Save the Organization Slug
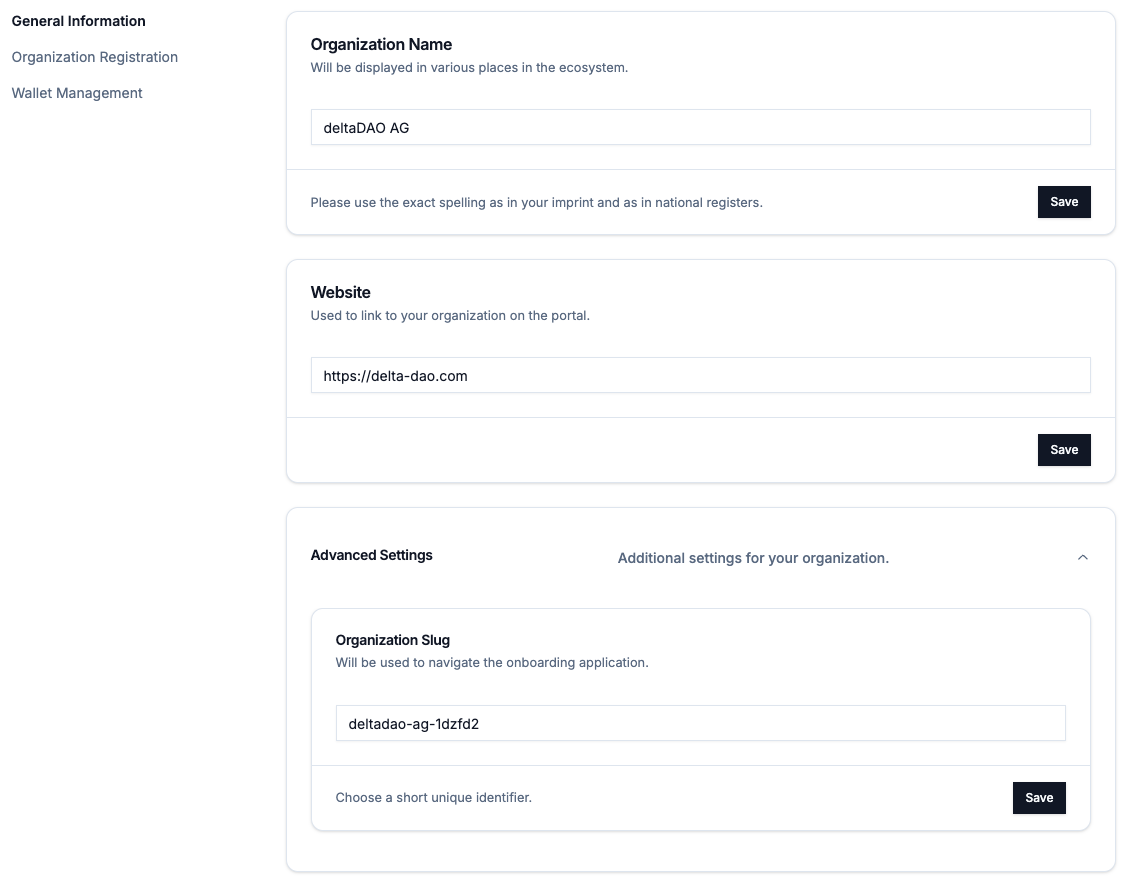This screenshot has height=891, width=1134. tap(1038, 798)
